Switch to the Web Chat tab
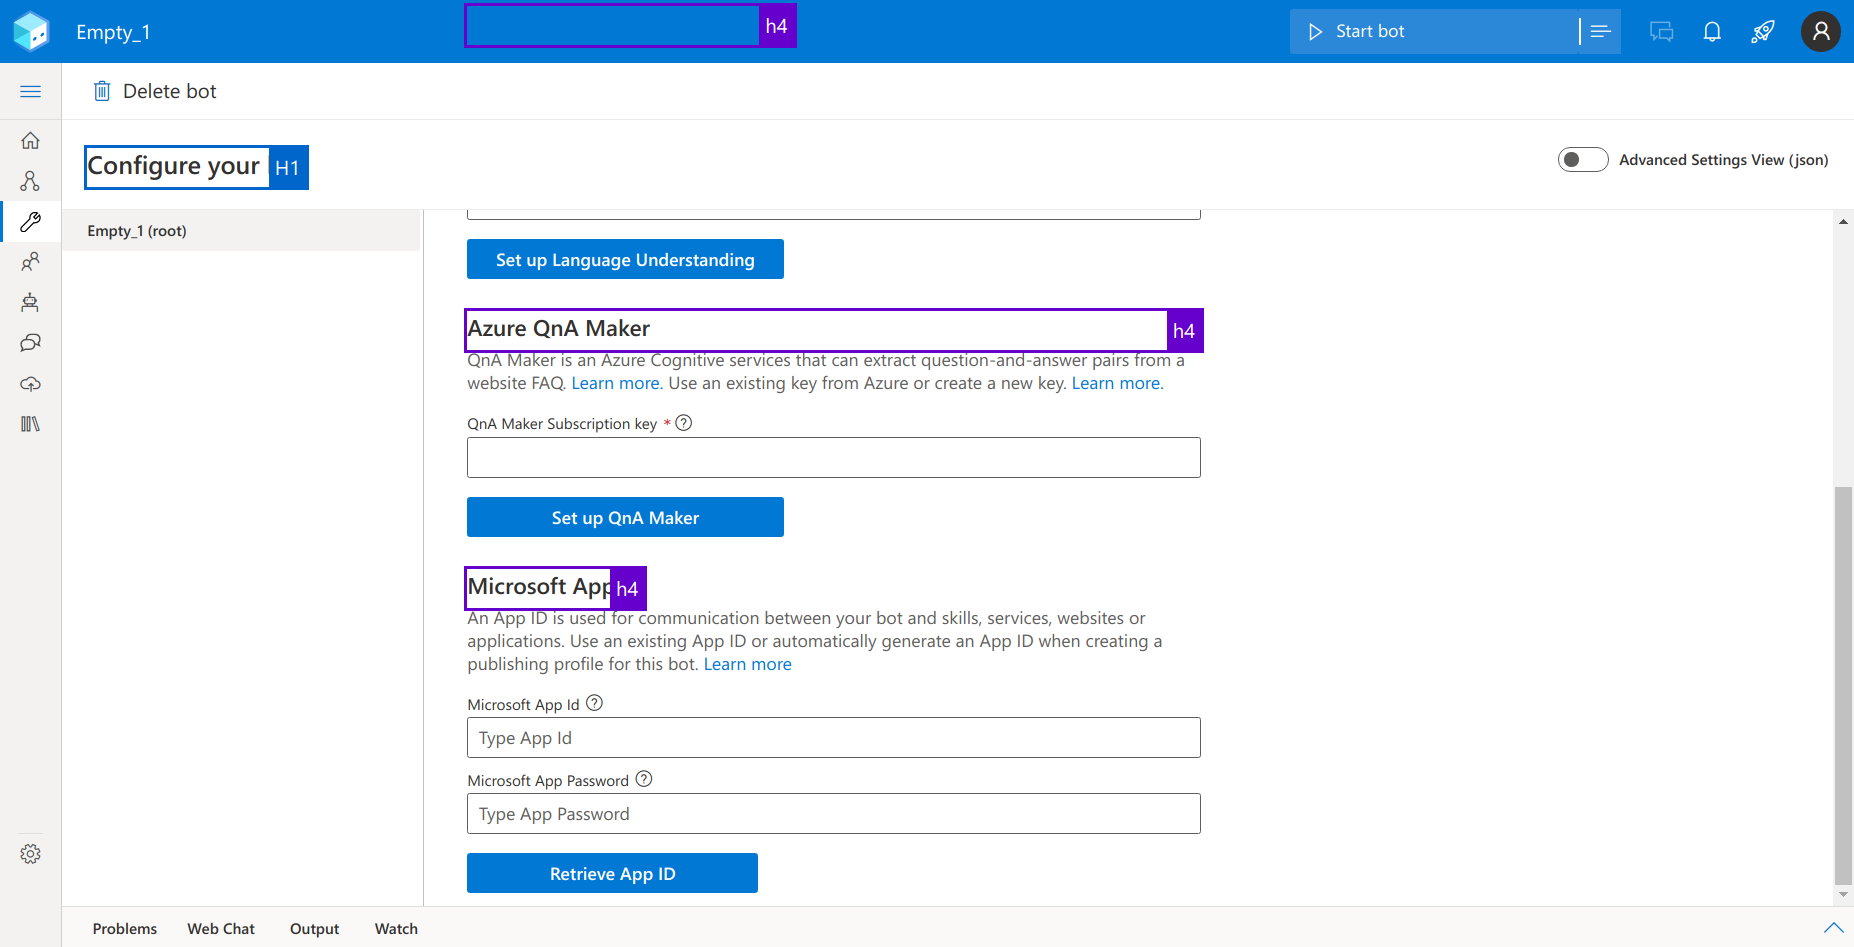Viewport: 1854px width, 947px height. pos(221,928)
